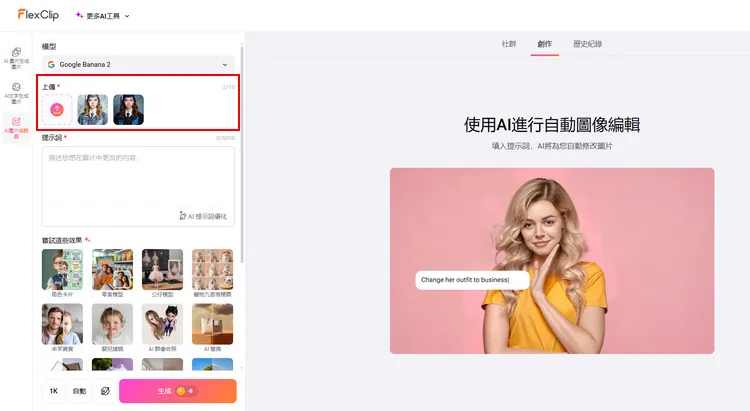
Task: Select the second uploaded graduate portrait thumbnail
Action: point(128,109)
